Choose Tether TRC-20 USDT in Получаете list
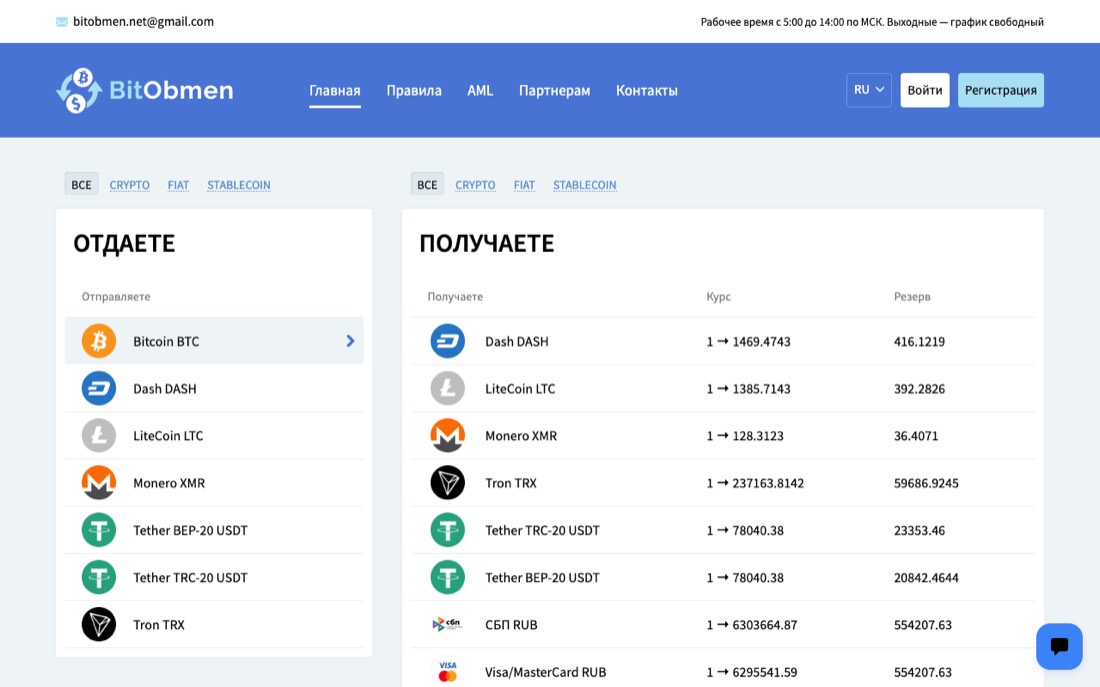The image size is (1100, 687). click(x=723, y=530)
